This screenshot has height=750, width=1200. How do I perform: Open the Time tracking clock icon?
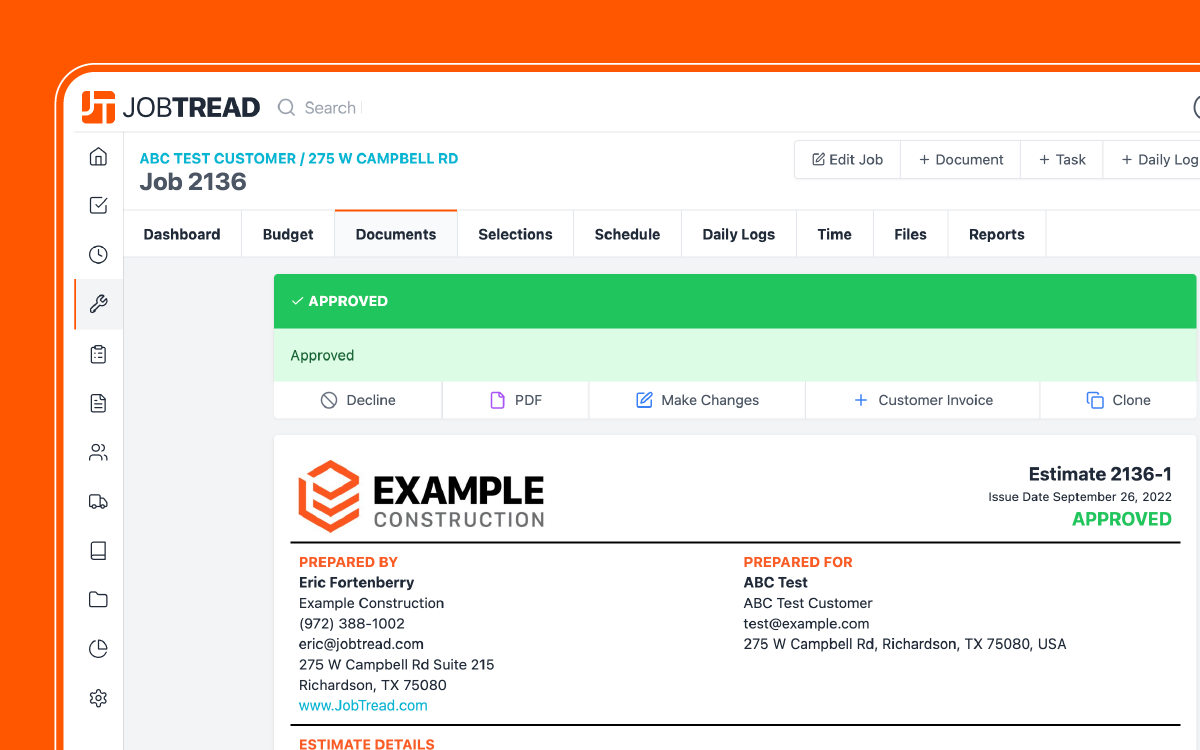coord(97,254)
